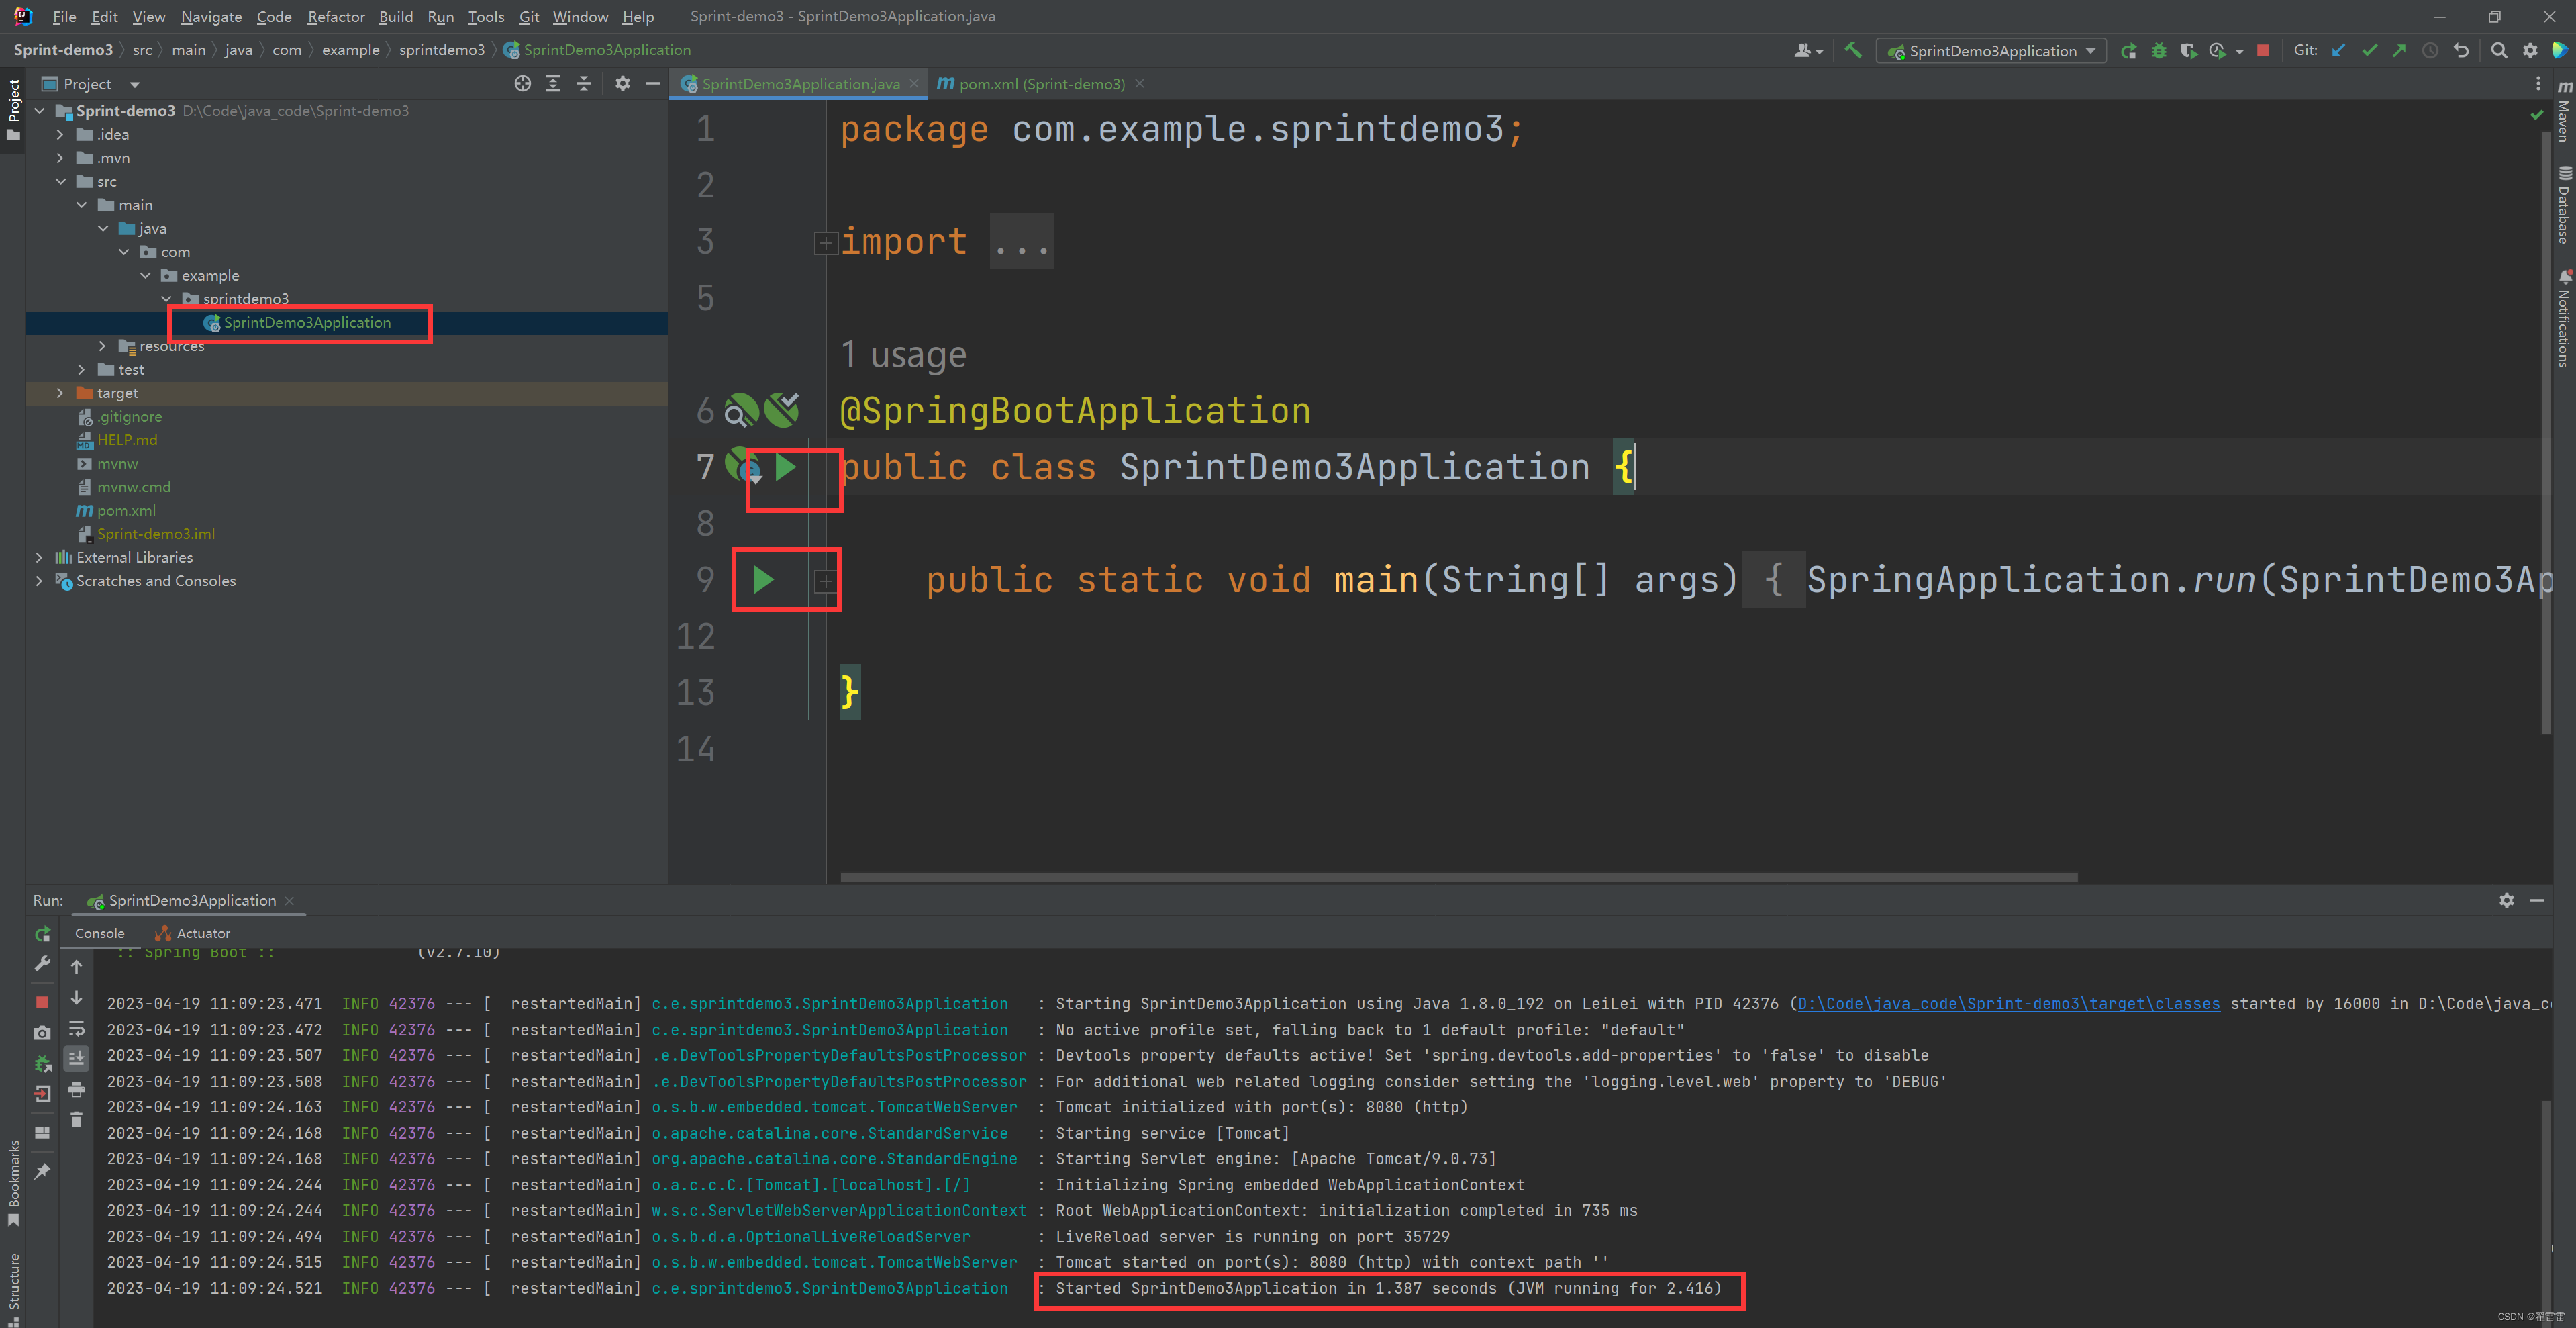Viewport: 2576px width, 1328px height.
Task: Hide the Project tool window
Action: tap(653, 84)
